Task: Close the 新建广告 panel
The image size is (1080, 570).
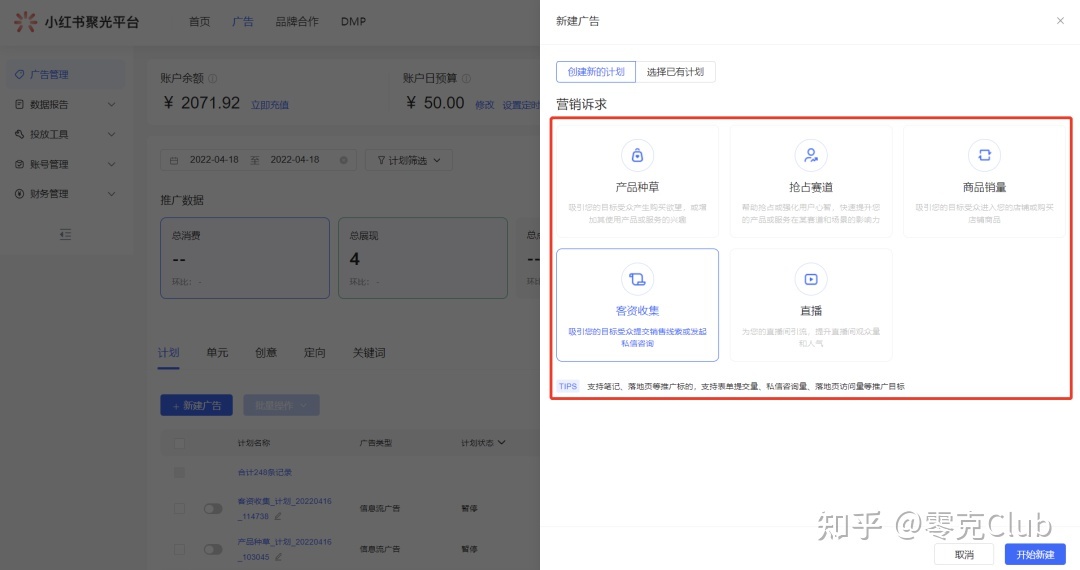Action: [1060, 21]
